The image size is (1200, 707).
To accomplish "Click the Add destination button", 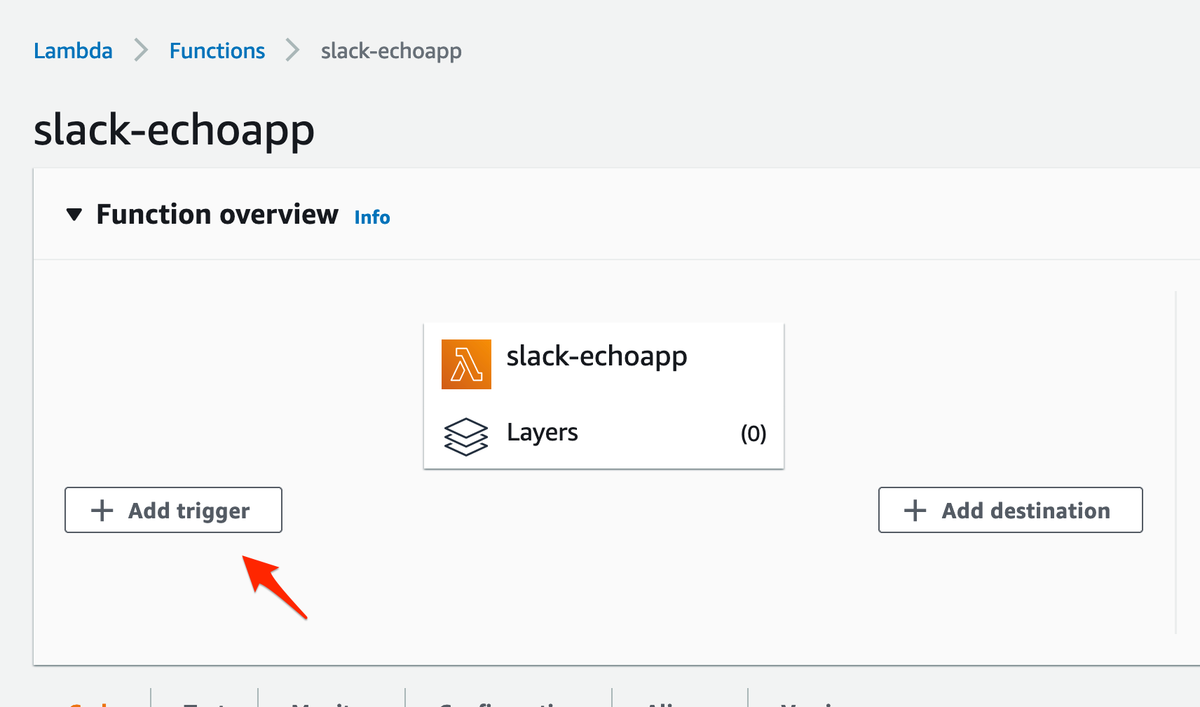I will point(1010,510).
